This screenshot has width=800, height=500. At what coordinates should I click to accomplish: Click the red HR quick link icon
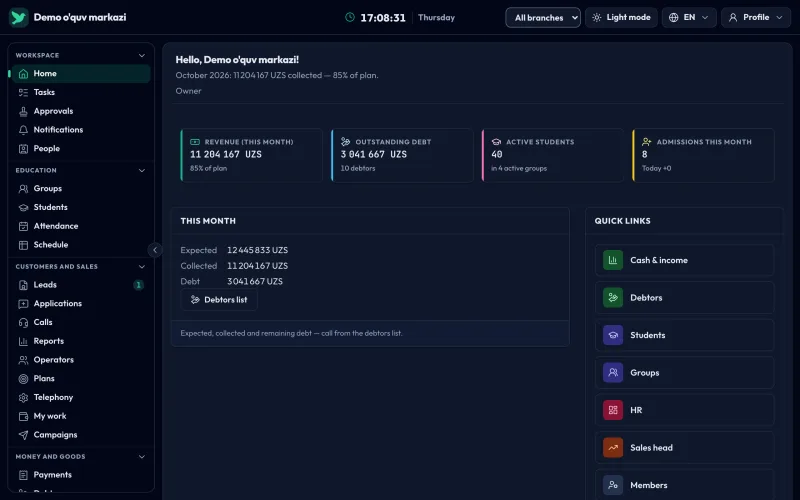tap(613, 410)
